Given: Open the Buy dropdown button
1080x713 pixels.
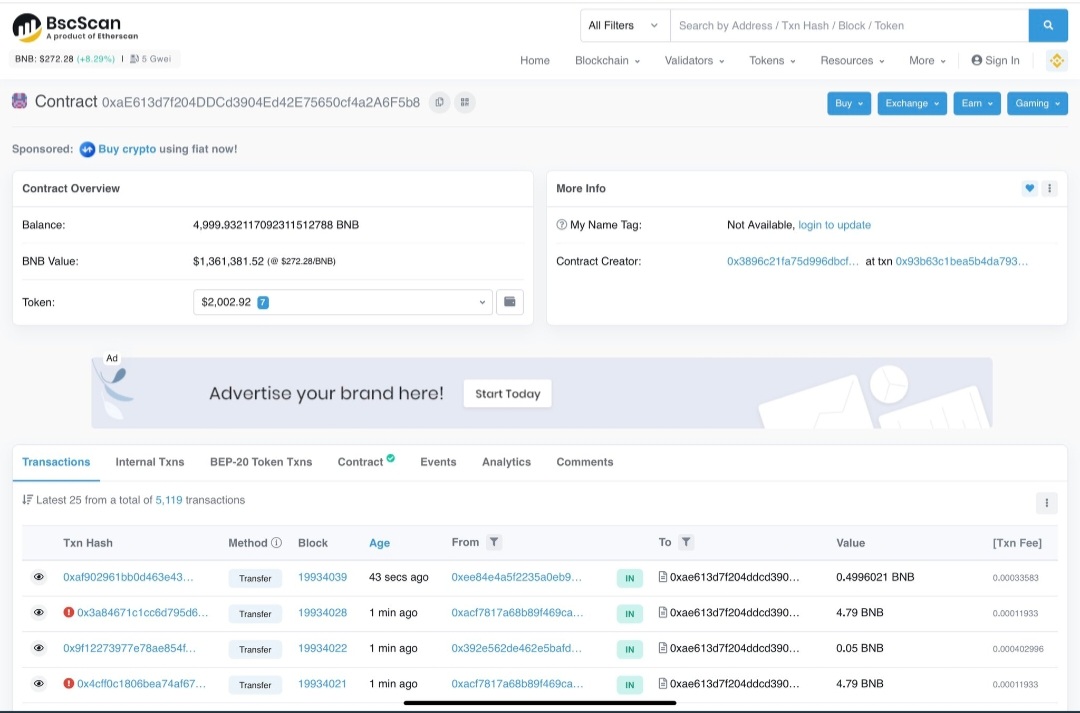Looking at the screenshot, I should [x=849, y=103].
